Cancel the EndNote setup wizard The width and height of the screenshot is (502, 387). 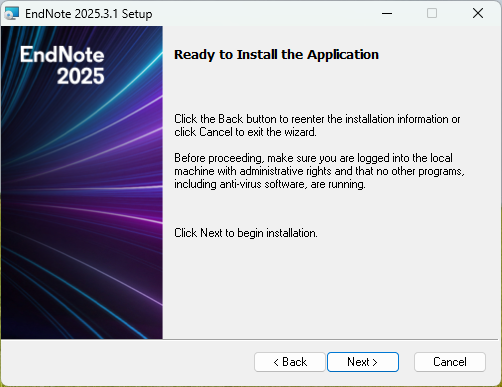(450, 362)
